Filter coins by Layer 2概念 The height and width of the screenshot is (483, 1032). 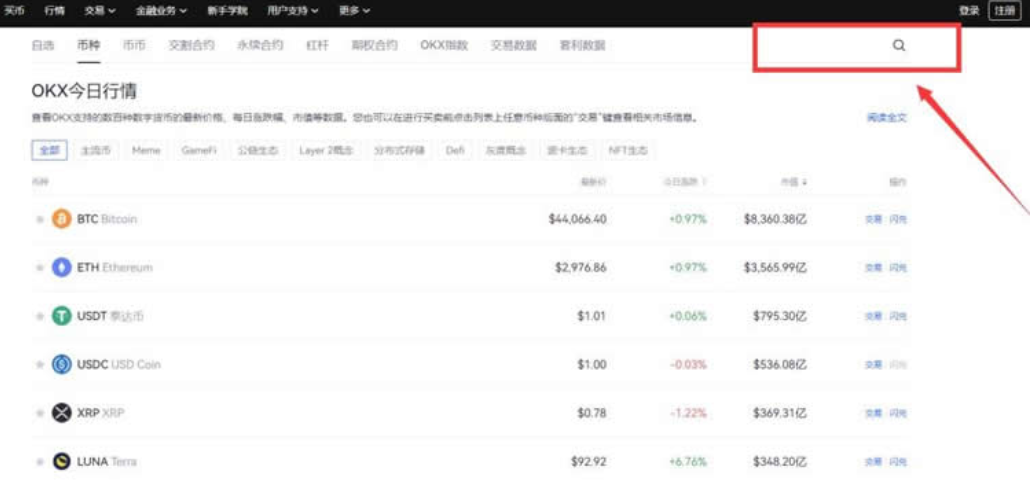[326, 151]
